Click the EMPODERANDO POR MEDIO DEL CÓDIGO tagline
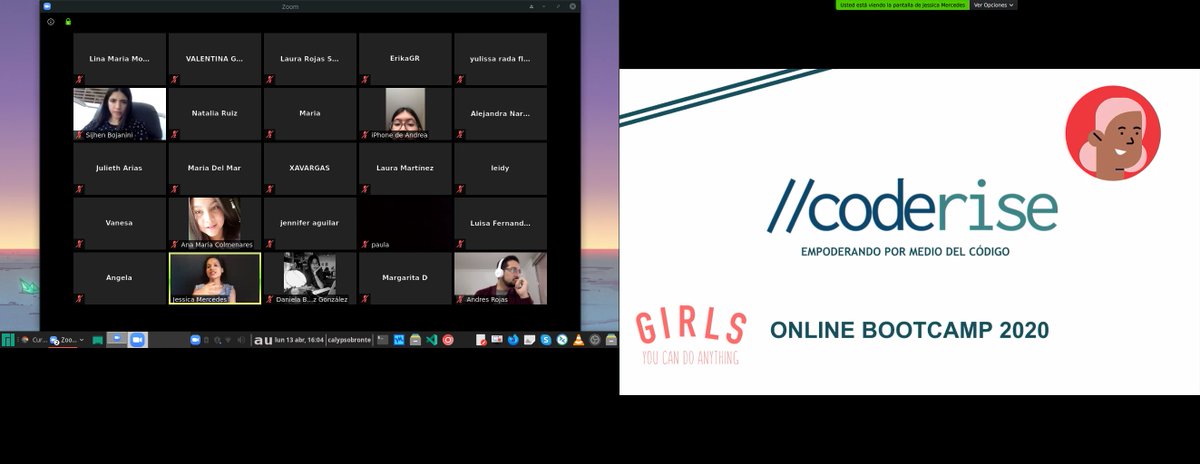This screenshot has width=1200, height=464. (905, 251)
